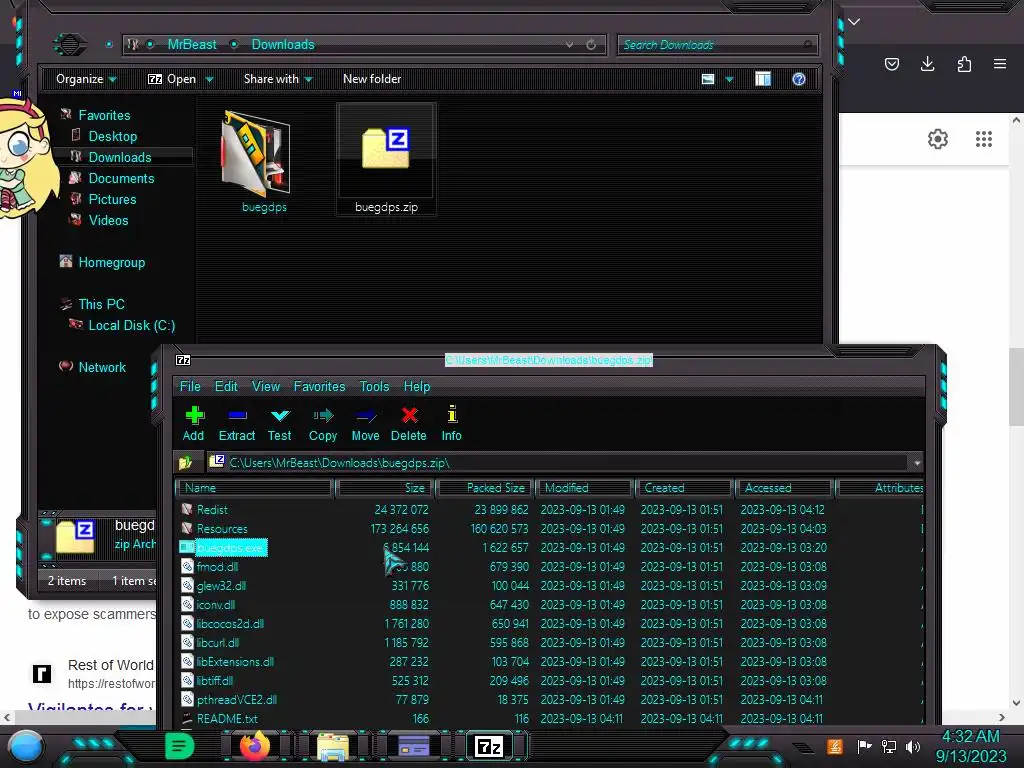Viewport: 1024px width, 768px height.
Task: Refresh the Downloads folder view
Action: (x=591, y=44)
